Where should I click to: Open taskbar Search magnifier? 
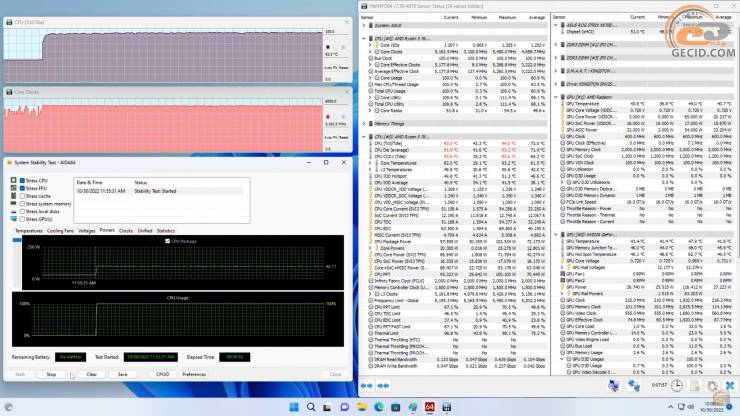click(x=311, y=407)
